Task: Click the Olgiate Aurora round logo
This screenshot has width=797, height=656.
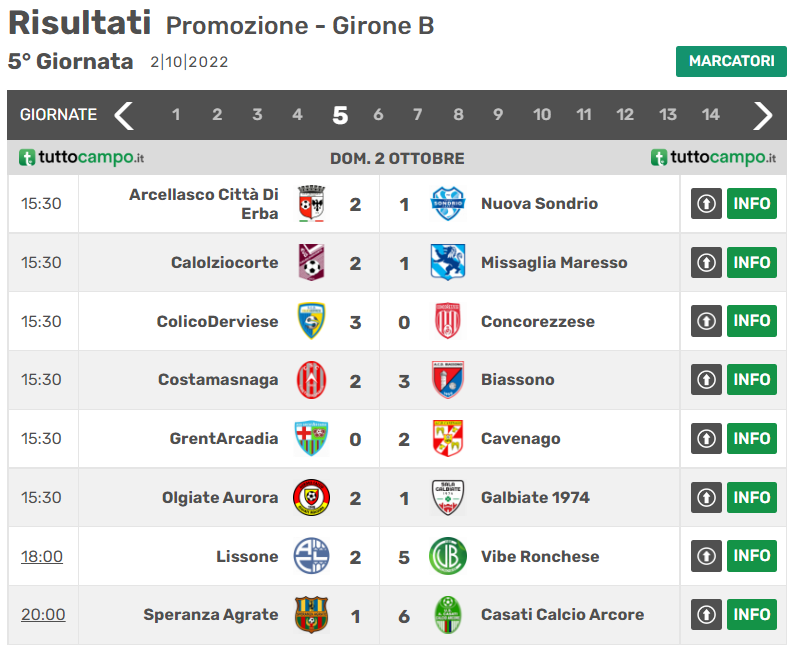Action: click(311, 497)
